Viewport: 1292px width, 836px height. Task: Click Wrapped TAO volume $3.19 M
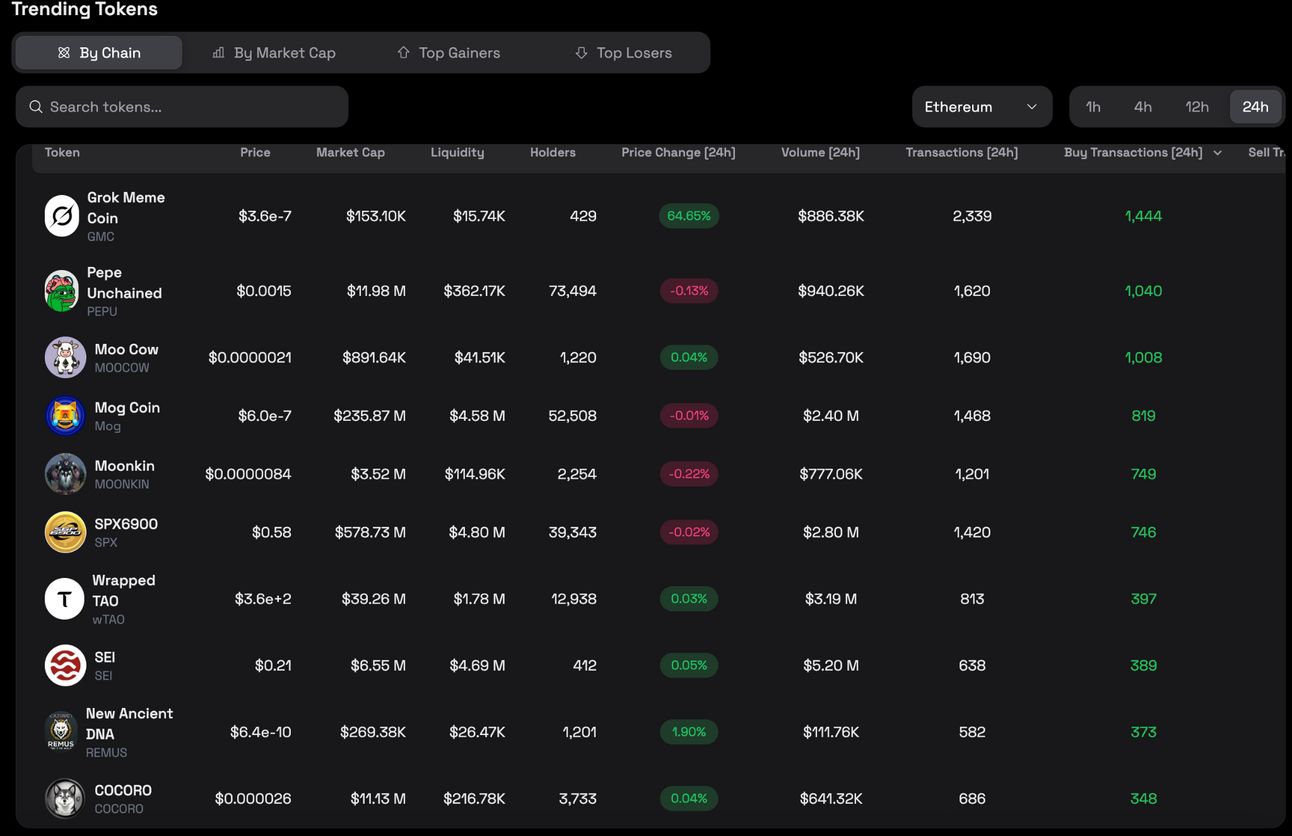click(831, 599)
